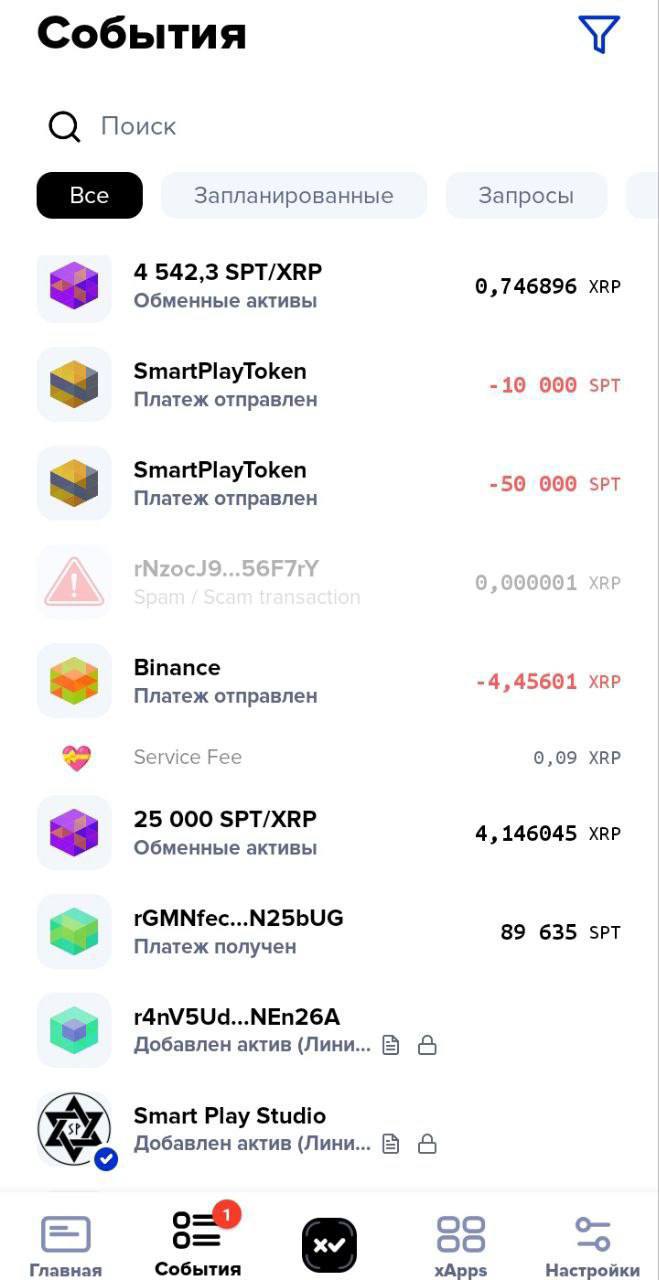
Task: Open xApps from bottom navigation
Action: pos(460,1244)
